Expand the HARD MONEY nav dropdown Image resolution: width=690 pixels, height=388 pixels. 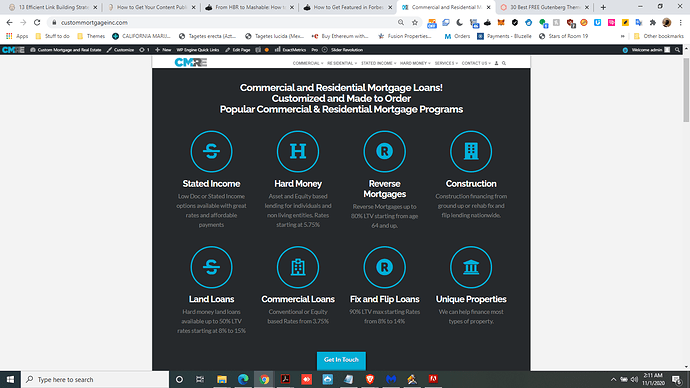pyautogui.click(x=415, y=63)
